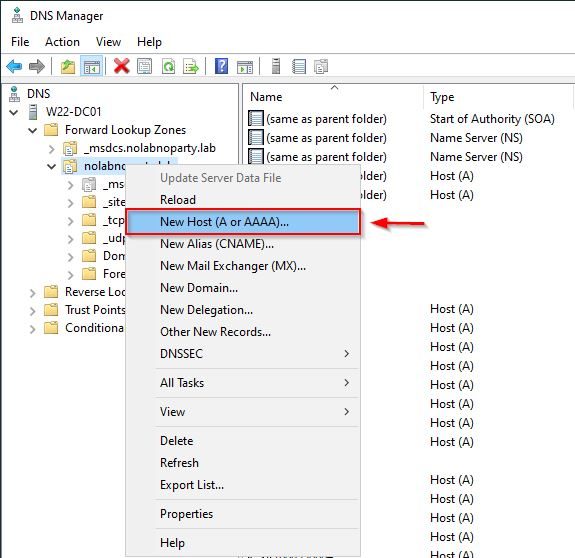Choose New Domain... from context menu
The width and height of the screenshot is (575, 558).
point(243,288)
